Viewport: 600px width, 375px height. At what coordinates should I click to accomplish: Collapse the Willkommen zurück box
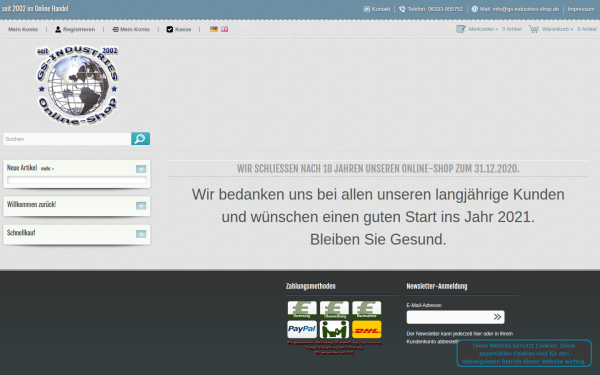pos(141,205)
